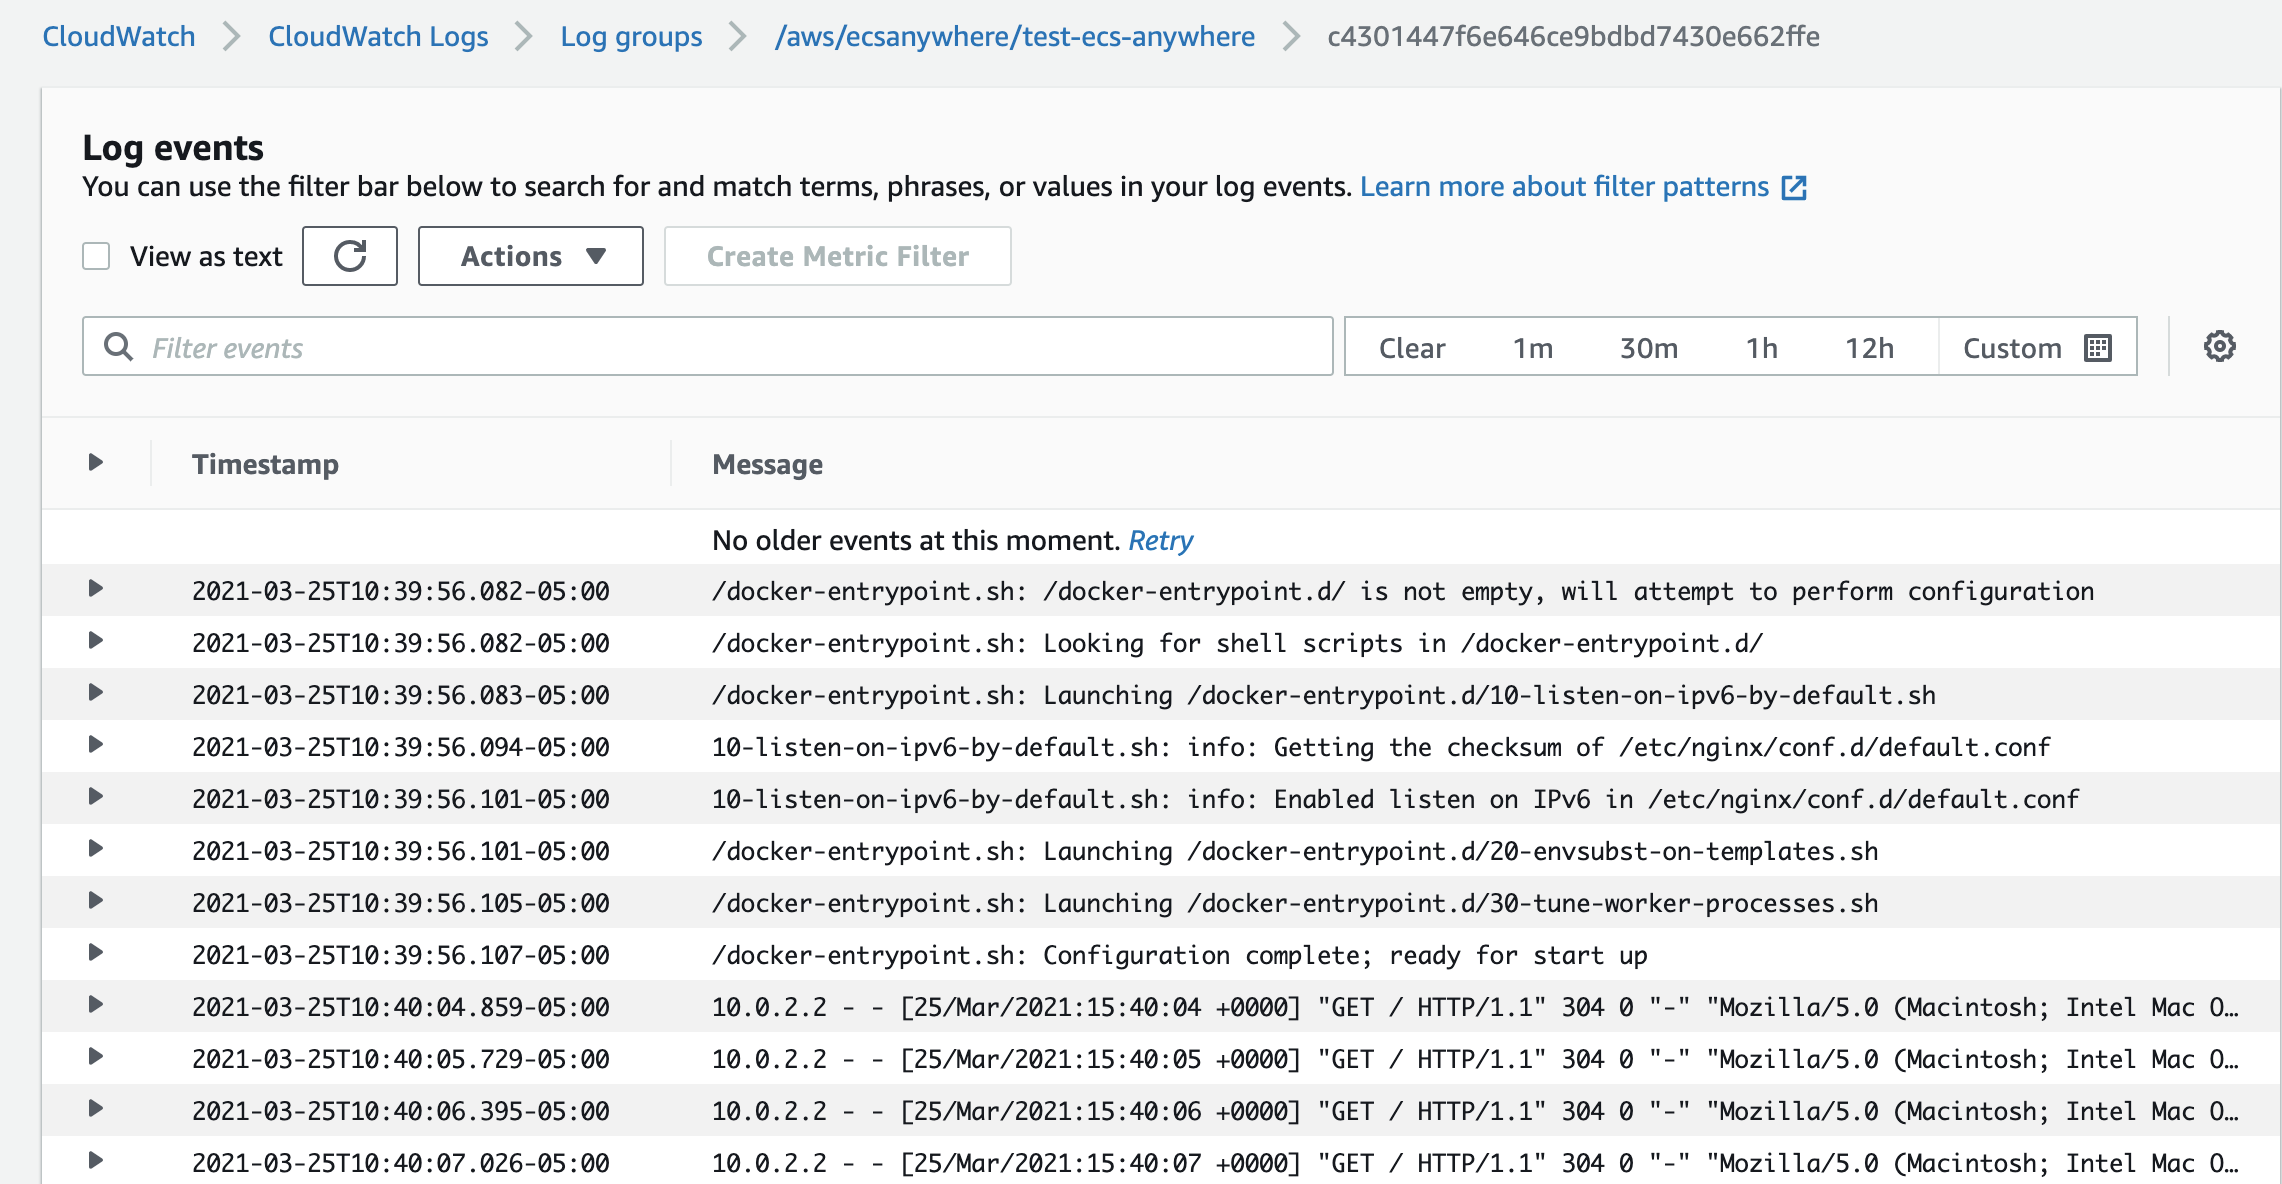Go to the /aws/ecsanywhere/test-ecs-anywhere log group
This screenshot has height=1184, width=2282.
1014,37
